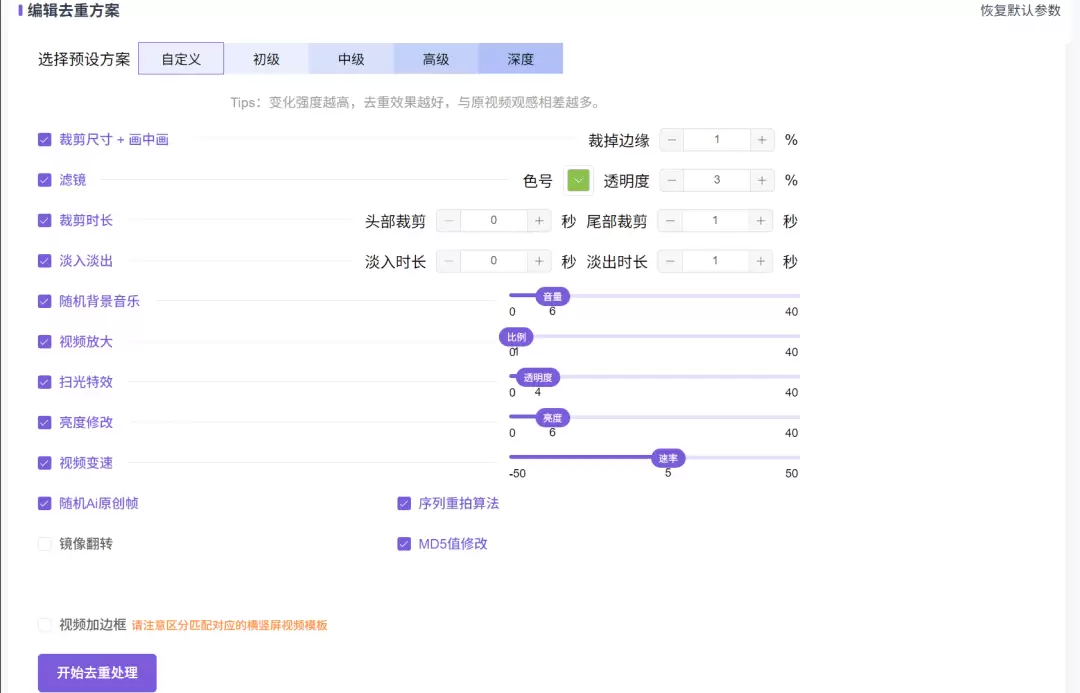
Task: Increase 透明度 with plus icon
Action: [x=762, y=181]
